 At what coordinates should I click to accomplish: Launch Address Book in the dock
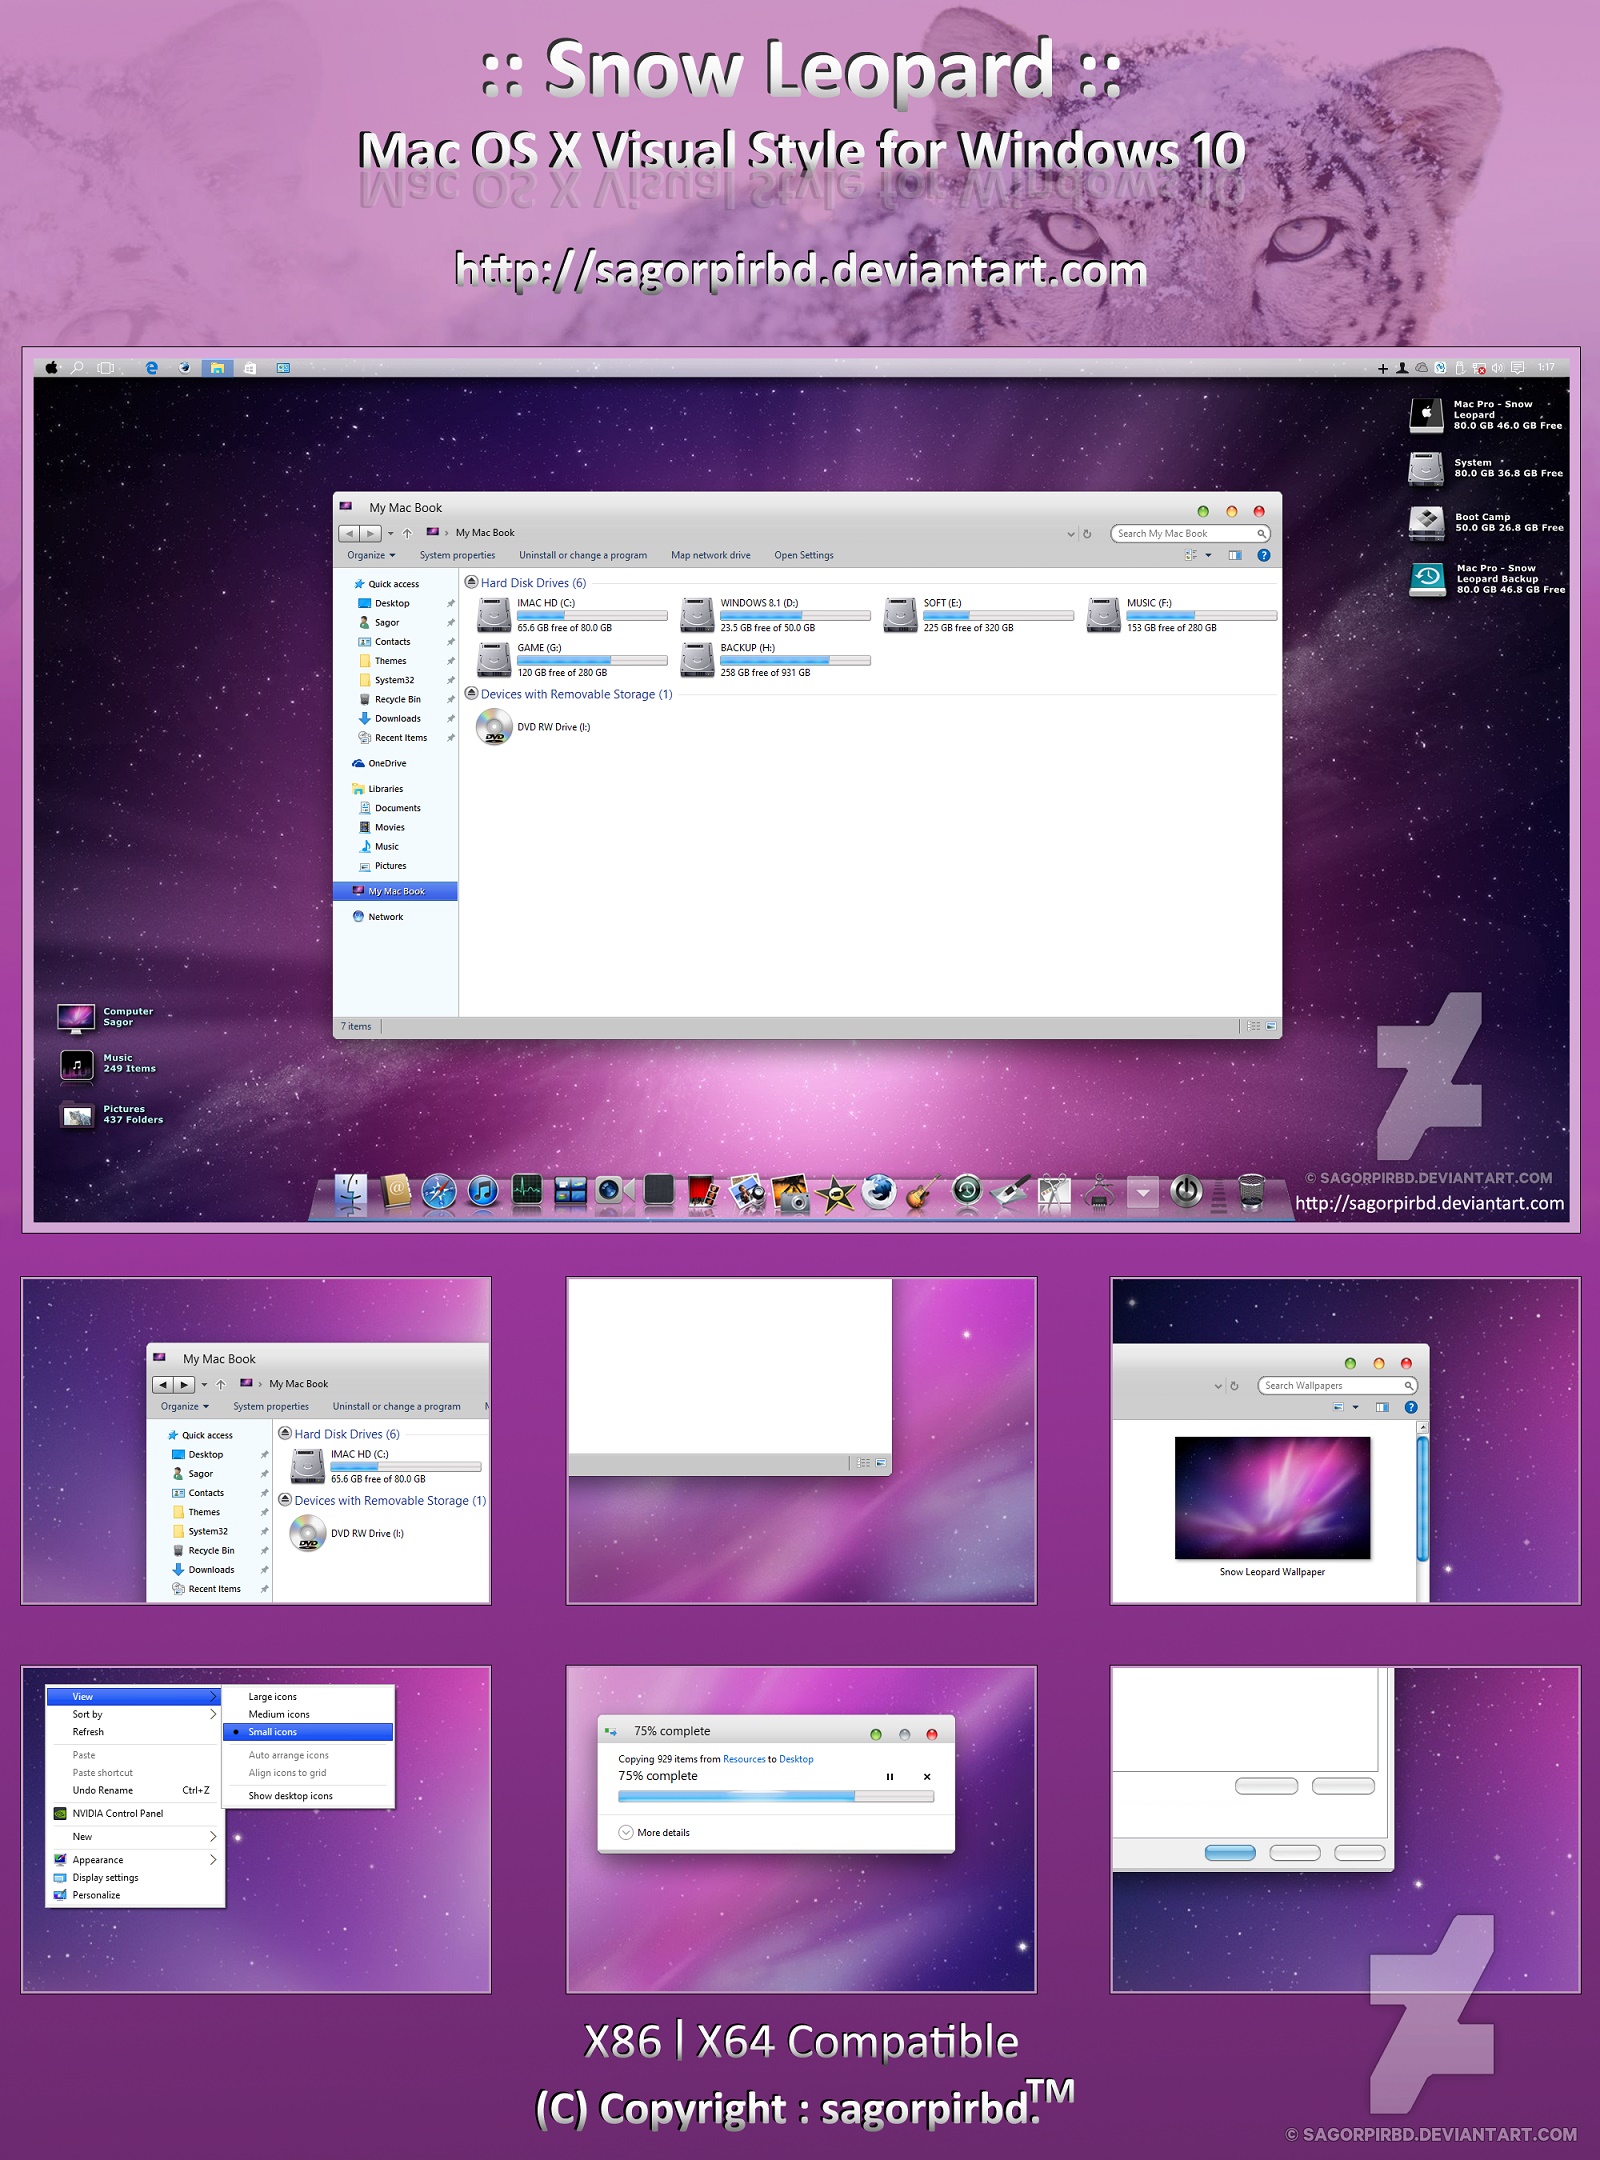tap(396, 1191)
